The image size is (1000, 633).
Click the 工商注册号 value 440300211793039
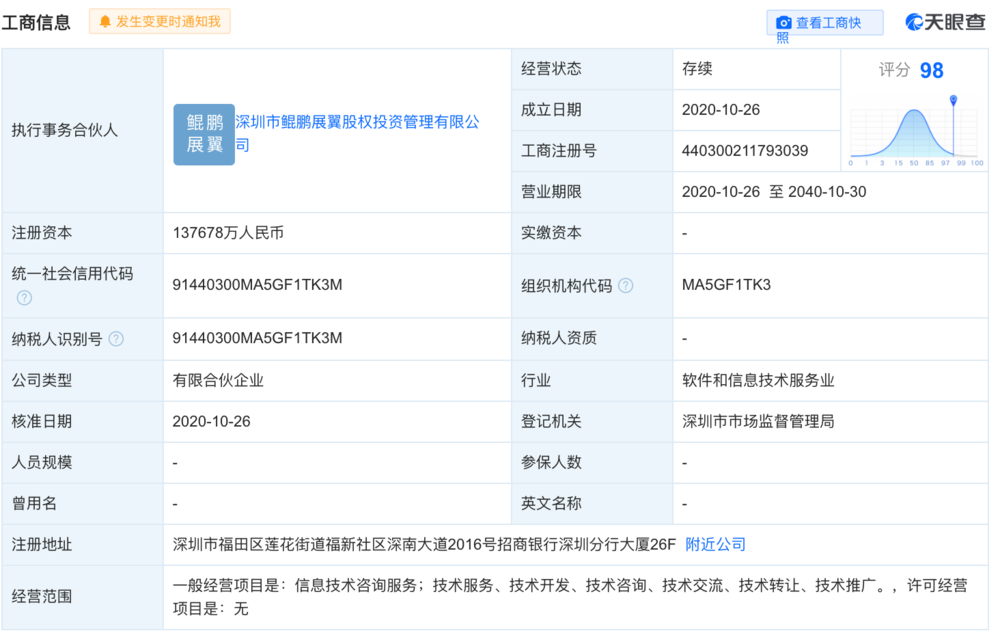click(744, 151)
